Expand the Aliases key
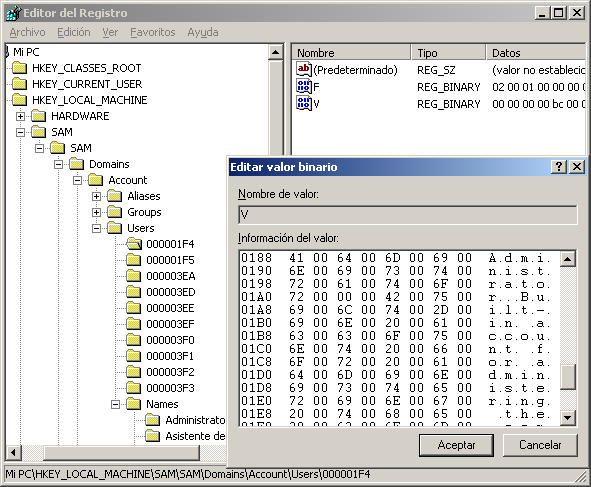The image size is (591, 487). point(96,196)
